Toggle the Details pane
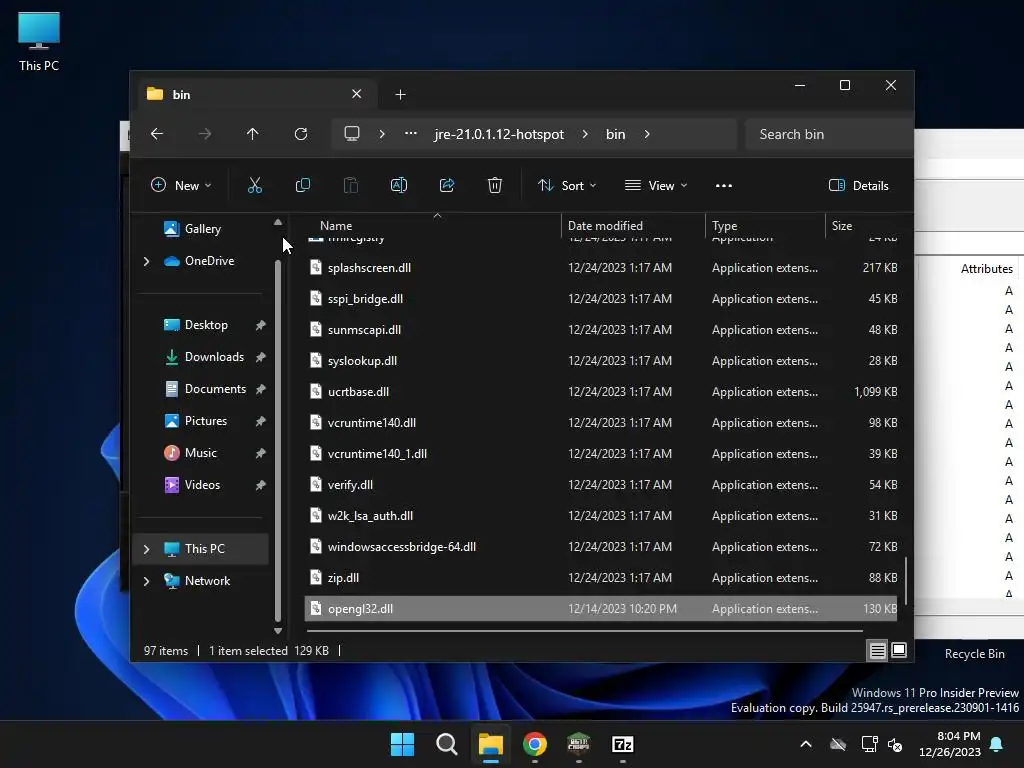Viewport: 1024px width, 768px height. click(x=858, y=185)
